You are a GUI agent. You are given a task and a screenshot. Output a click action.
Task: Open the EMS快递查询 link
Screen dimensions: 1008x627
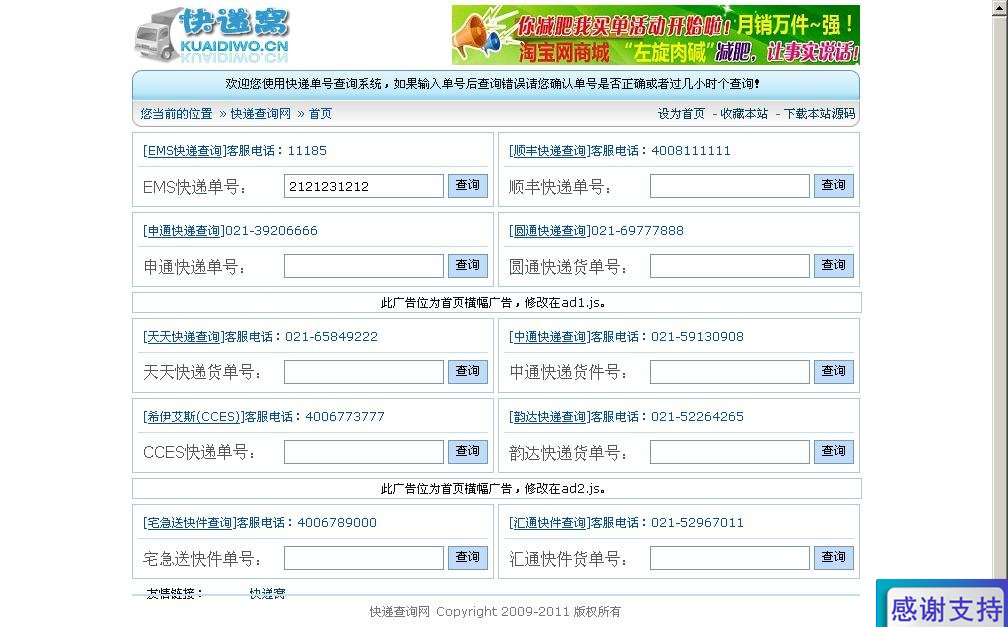coord(184,151)
